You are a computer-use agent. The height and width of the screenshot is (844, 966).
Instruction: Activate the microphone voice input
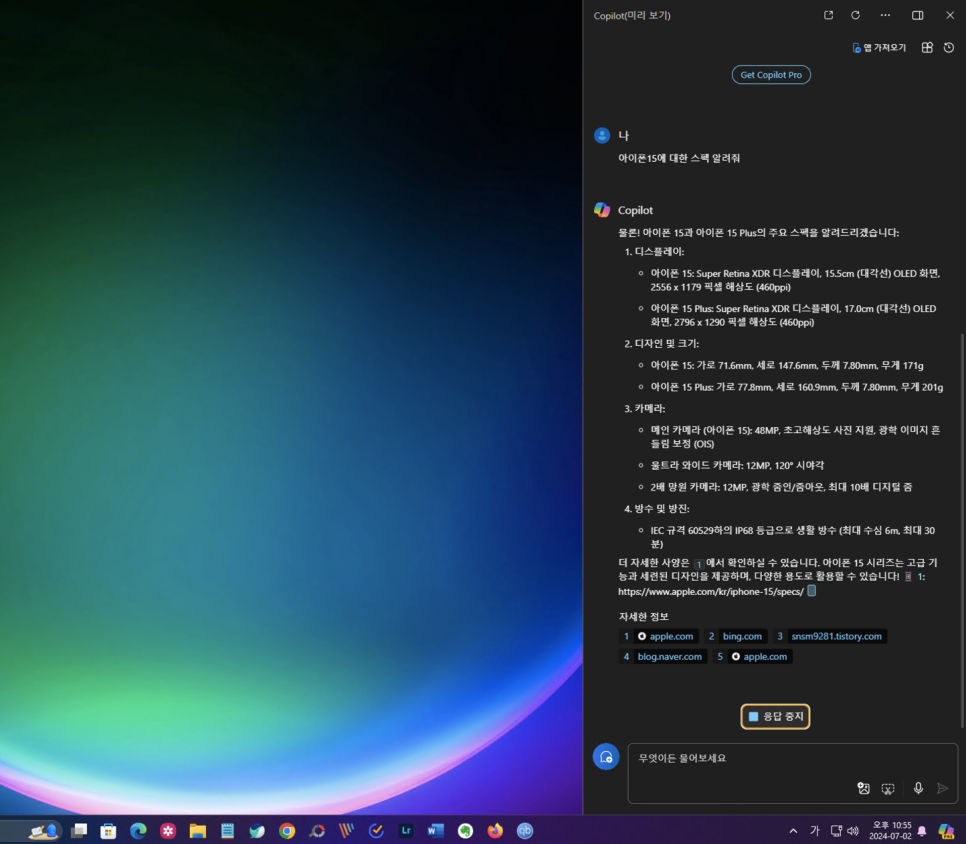pyautogui.click(x=918, y=788)
